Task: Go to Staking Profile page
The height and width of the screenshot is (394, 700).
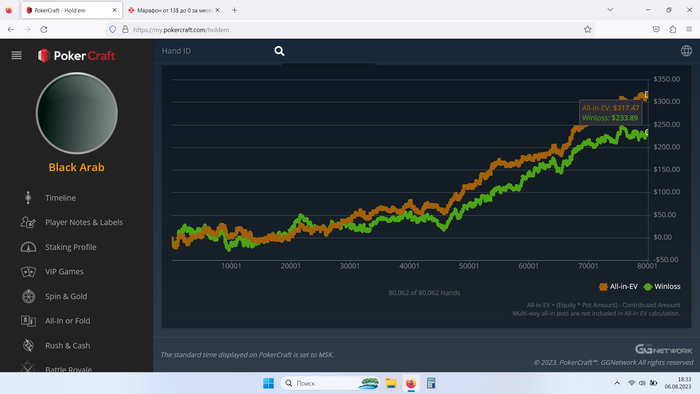Action: (71, 247)
